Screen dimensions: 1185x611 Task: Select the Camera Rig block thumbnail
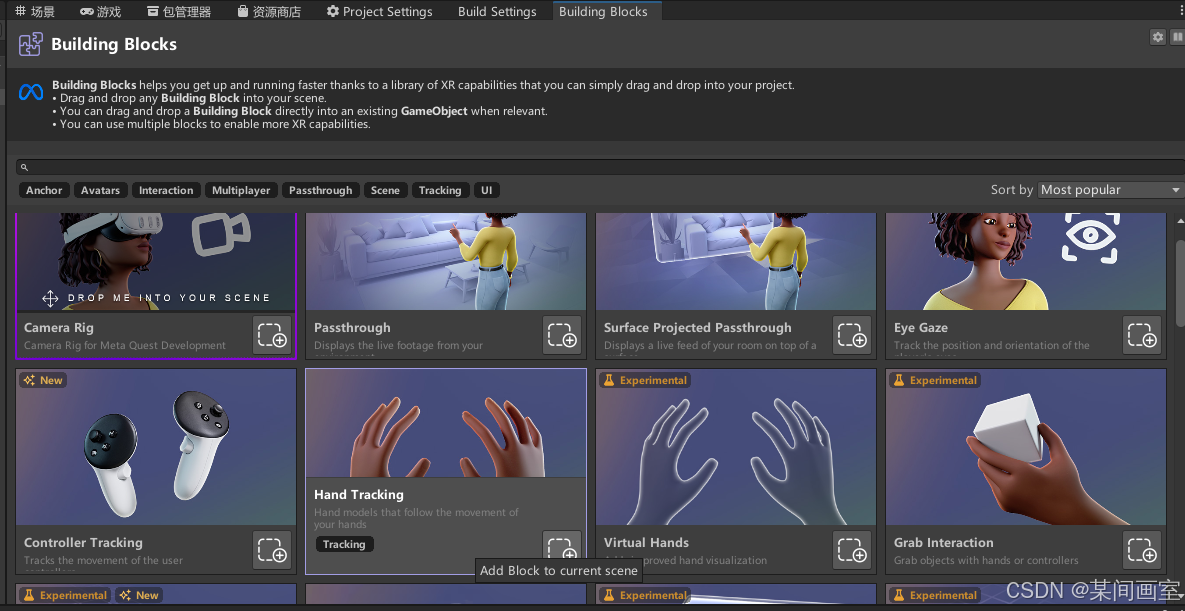pyautogui.click(x=156, y=262)
